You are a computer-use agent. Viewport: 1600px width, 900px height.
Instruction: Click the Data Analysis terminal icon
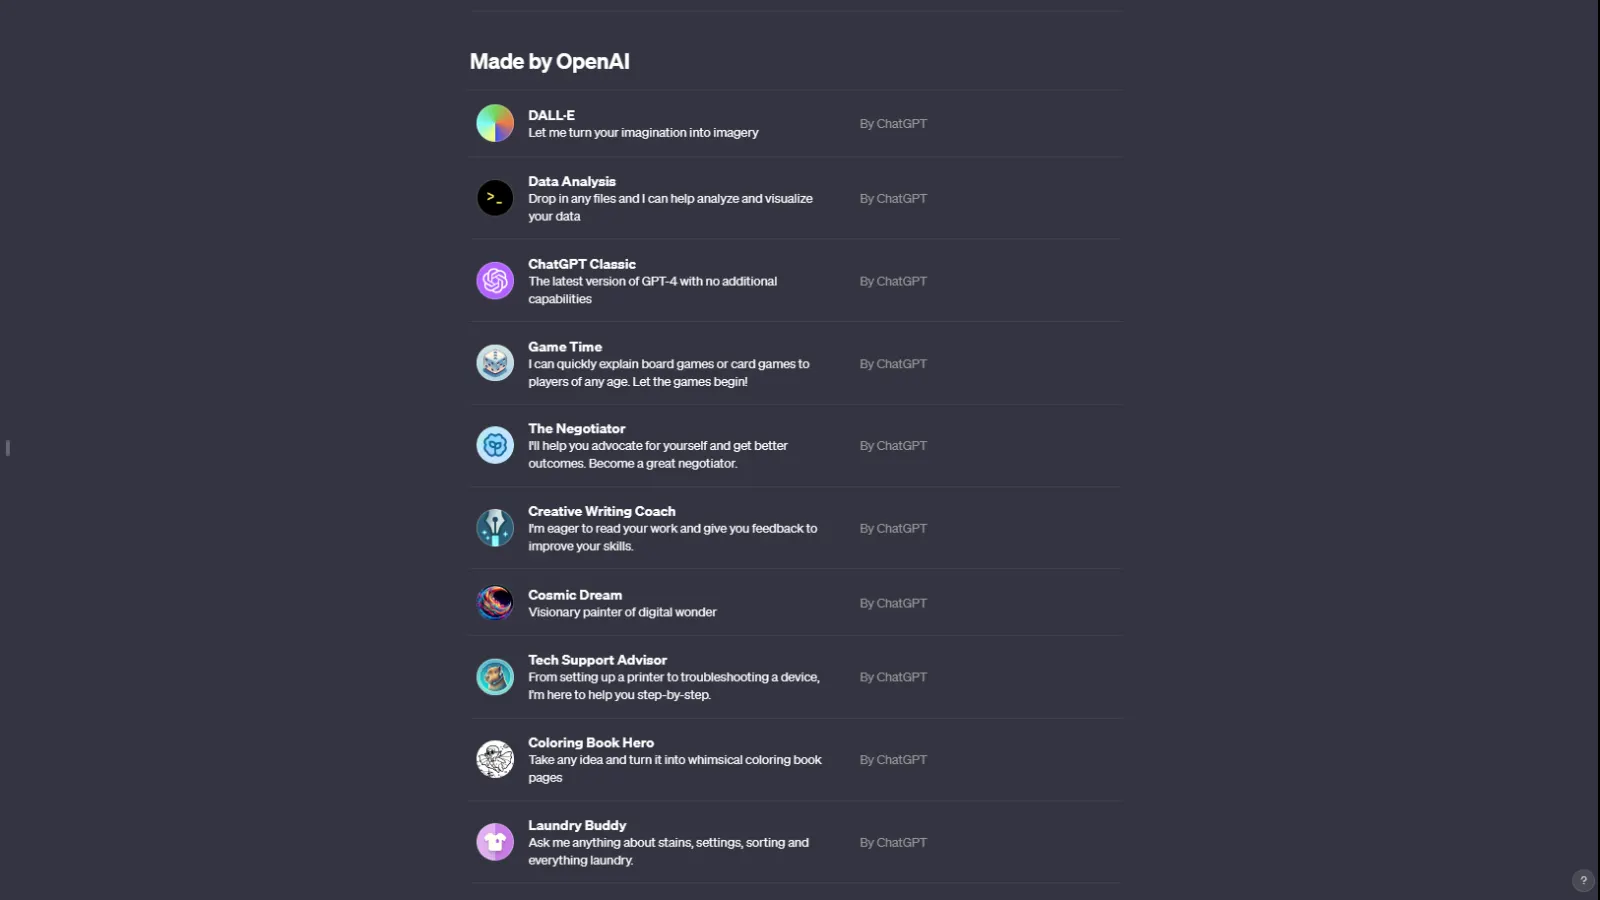495,198
